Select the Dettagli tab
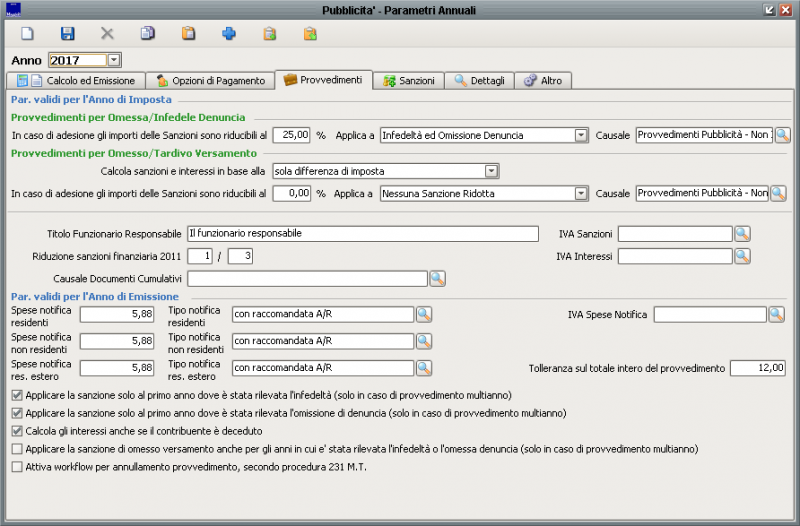Image resolution: width=800 pixels, height=526 pixels. pyautogui.click(x=480, y=80)
